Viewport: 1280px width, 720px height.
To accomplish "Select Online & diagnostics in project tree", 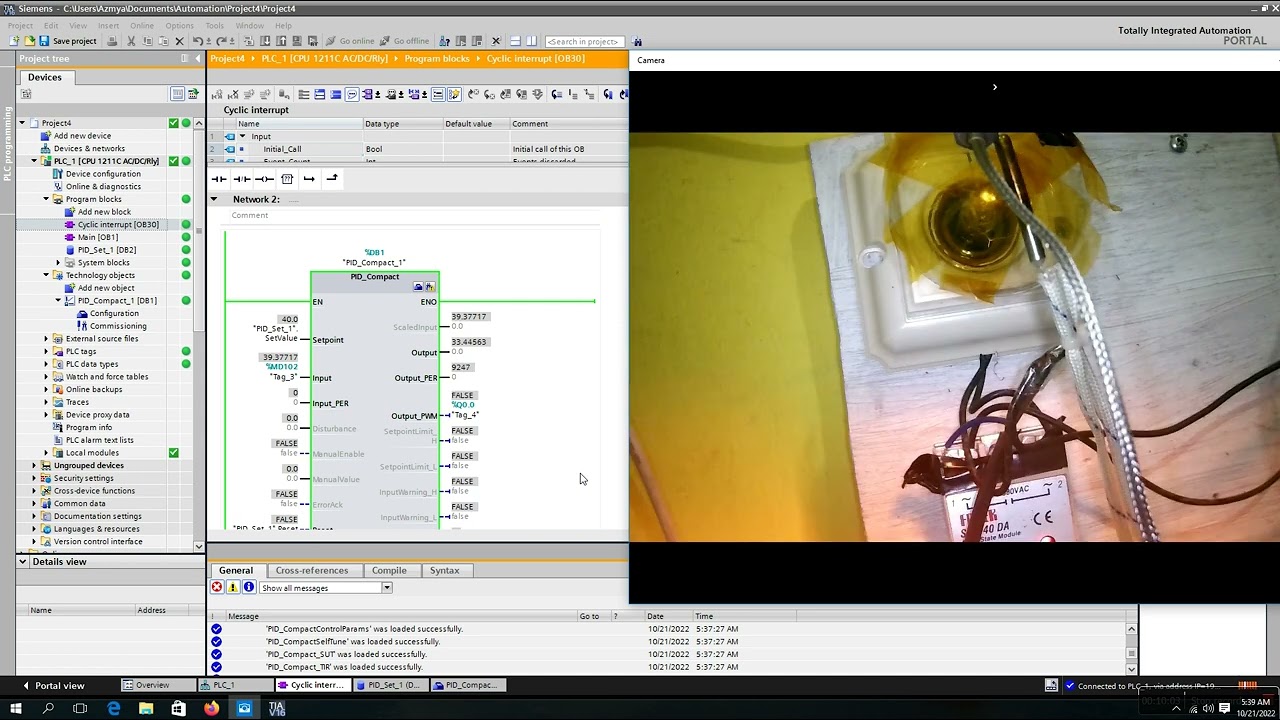I will click(x=103, y=187).
